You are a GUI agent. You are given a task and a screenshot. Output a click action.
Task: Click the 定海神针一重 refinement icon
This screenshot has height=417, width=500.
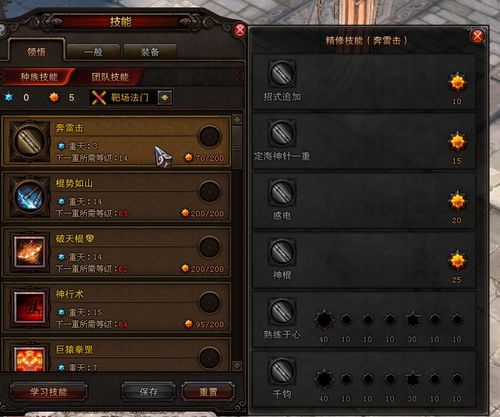(x=282, y=133)
